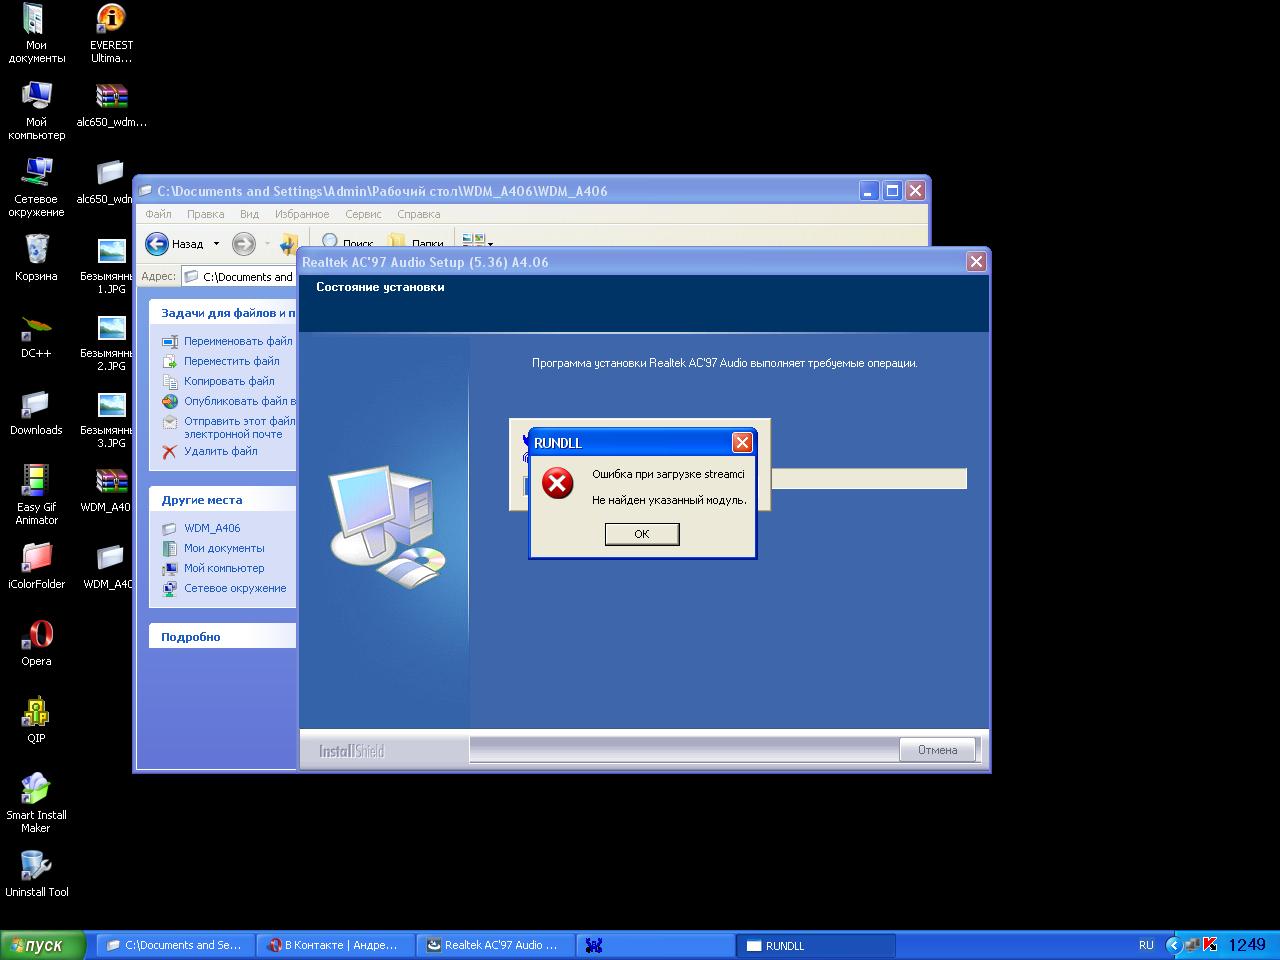Screen dimensions: 1280x960
Task: Click the Назад back button in Explorer
Action: click(x=175, y=243)
